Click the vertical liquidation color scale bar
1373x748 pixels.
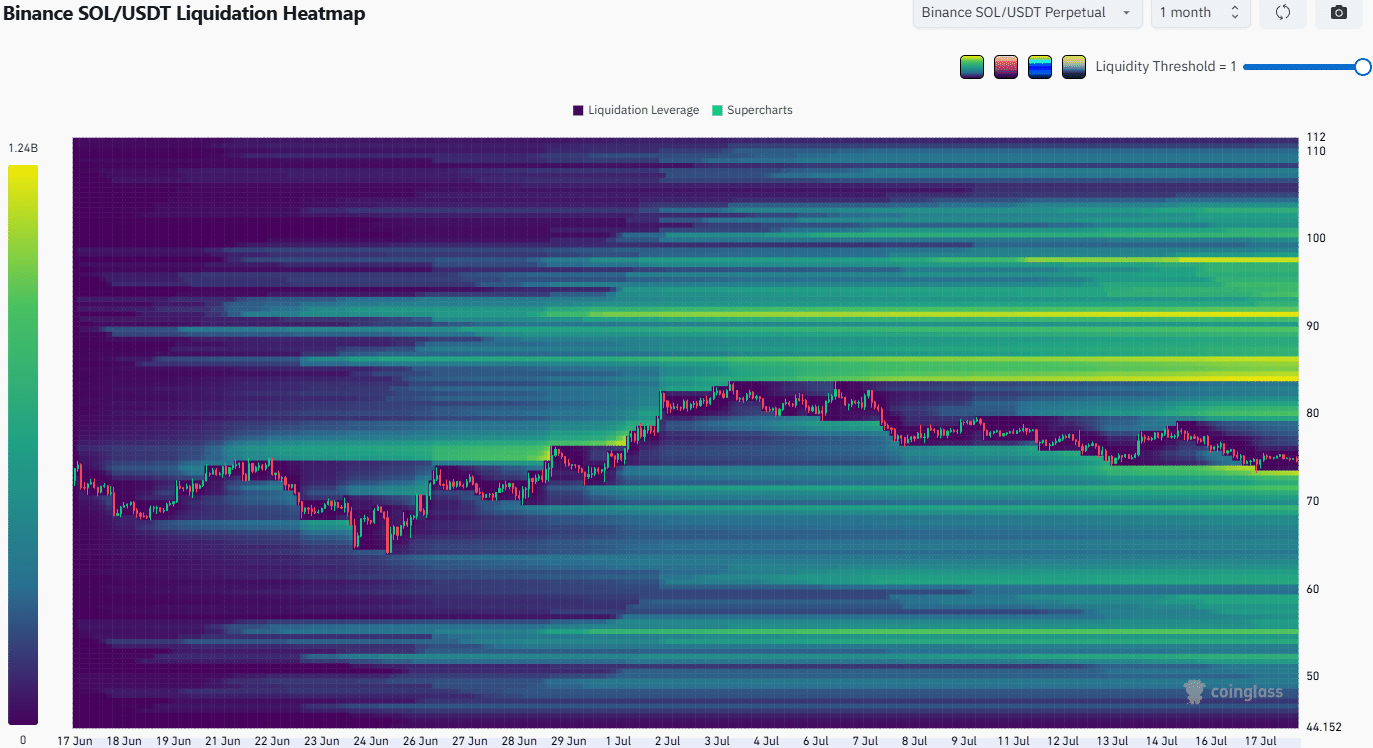click(23, 444)
